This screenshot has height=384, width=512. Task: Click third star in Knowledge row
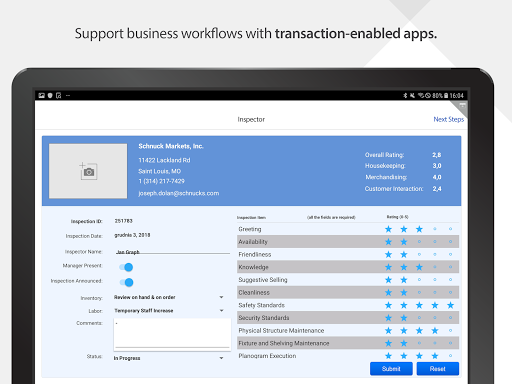tap(419, 267)
